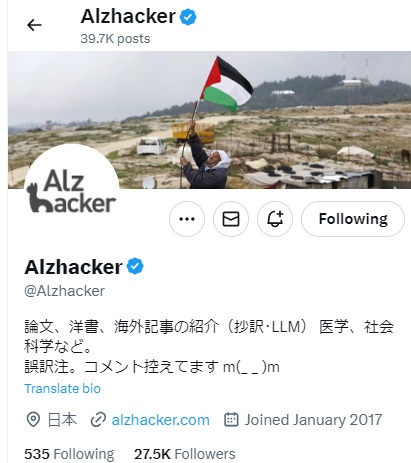Click the Alzhacker title in header
The width and height of the screenshot is (411, 463).
pyautogui.click(x=128, y=16)
